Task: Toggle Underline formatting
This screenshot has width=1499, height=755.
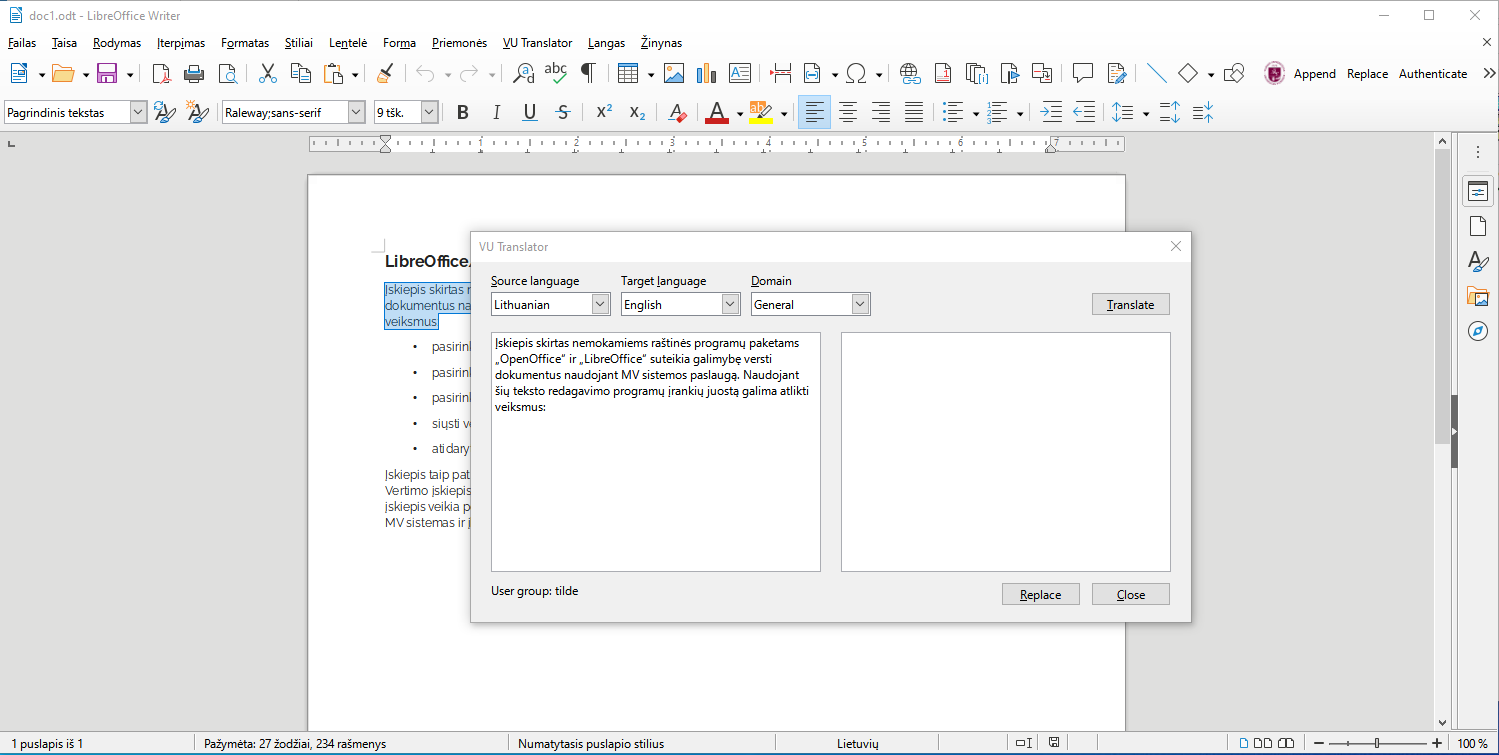Action: pos(530,113)
